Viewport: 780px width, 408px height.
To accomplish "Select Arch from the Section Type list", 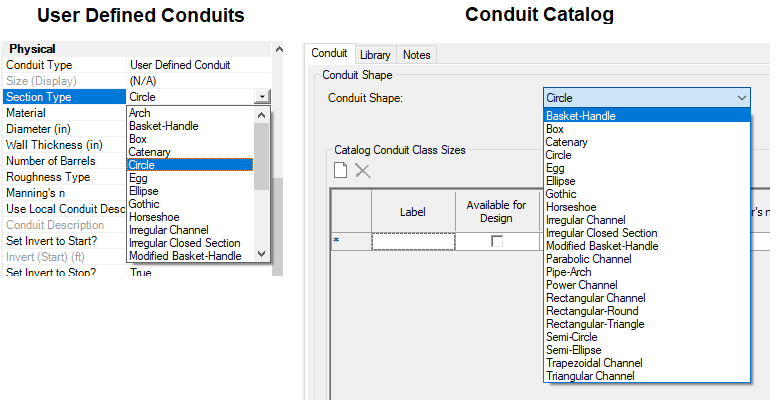I will pyautogui.click(x=140, y=113).
